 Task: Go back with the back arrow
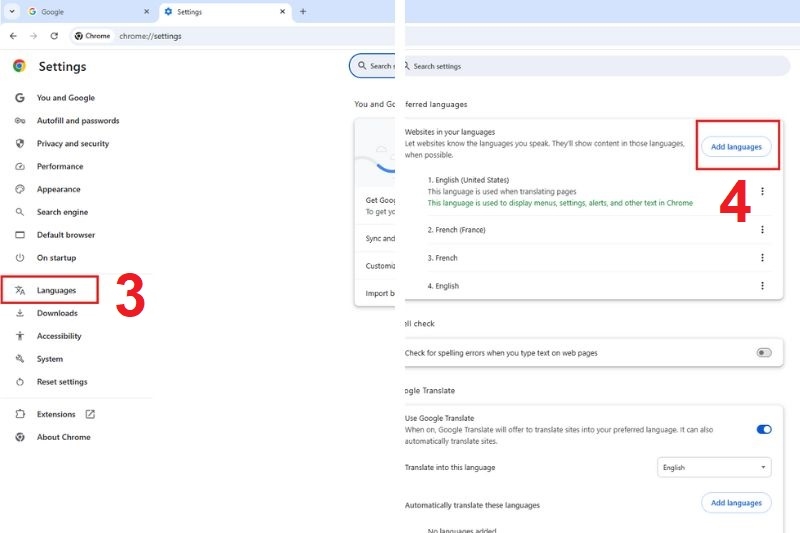coord(13,36)
